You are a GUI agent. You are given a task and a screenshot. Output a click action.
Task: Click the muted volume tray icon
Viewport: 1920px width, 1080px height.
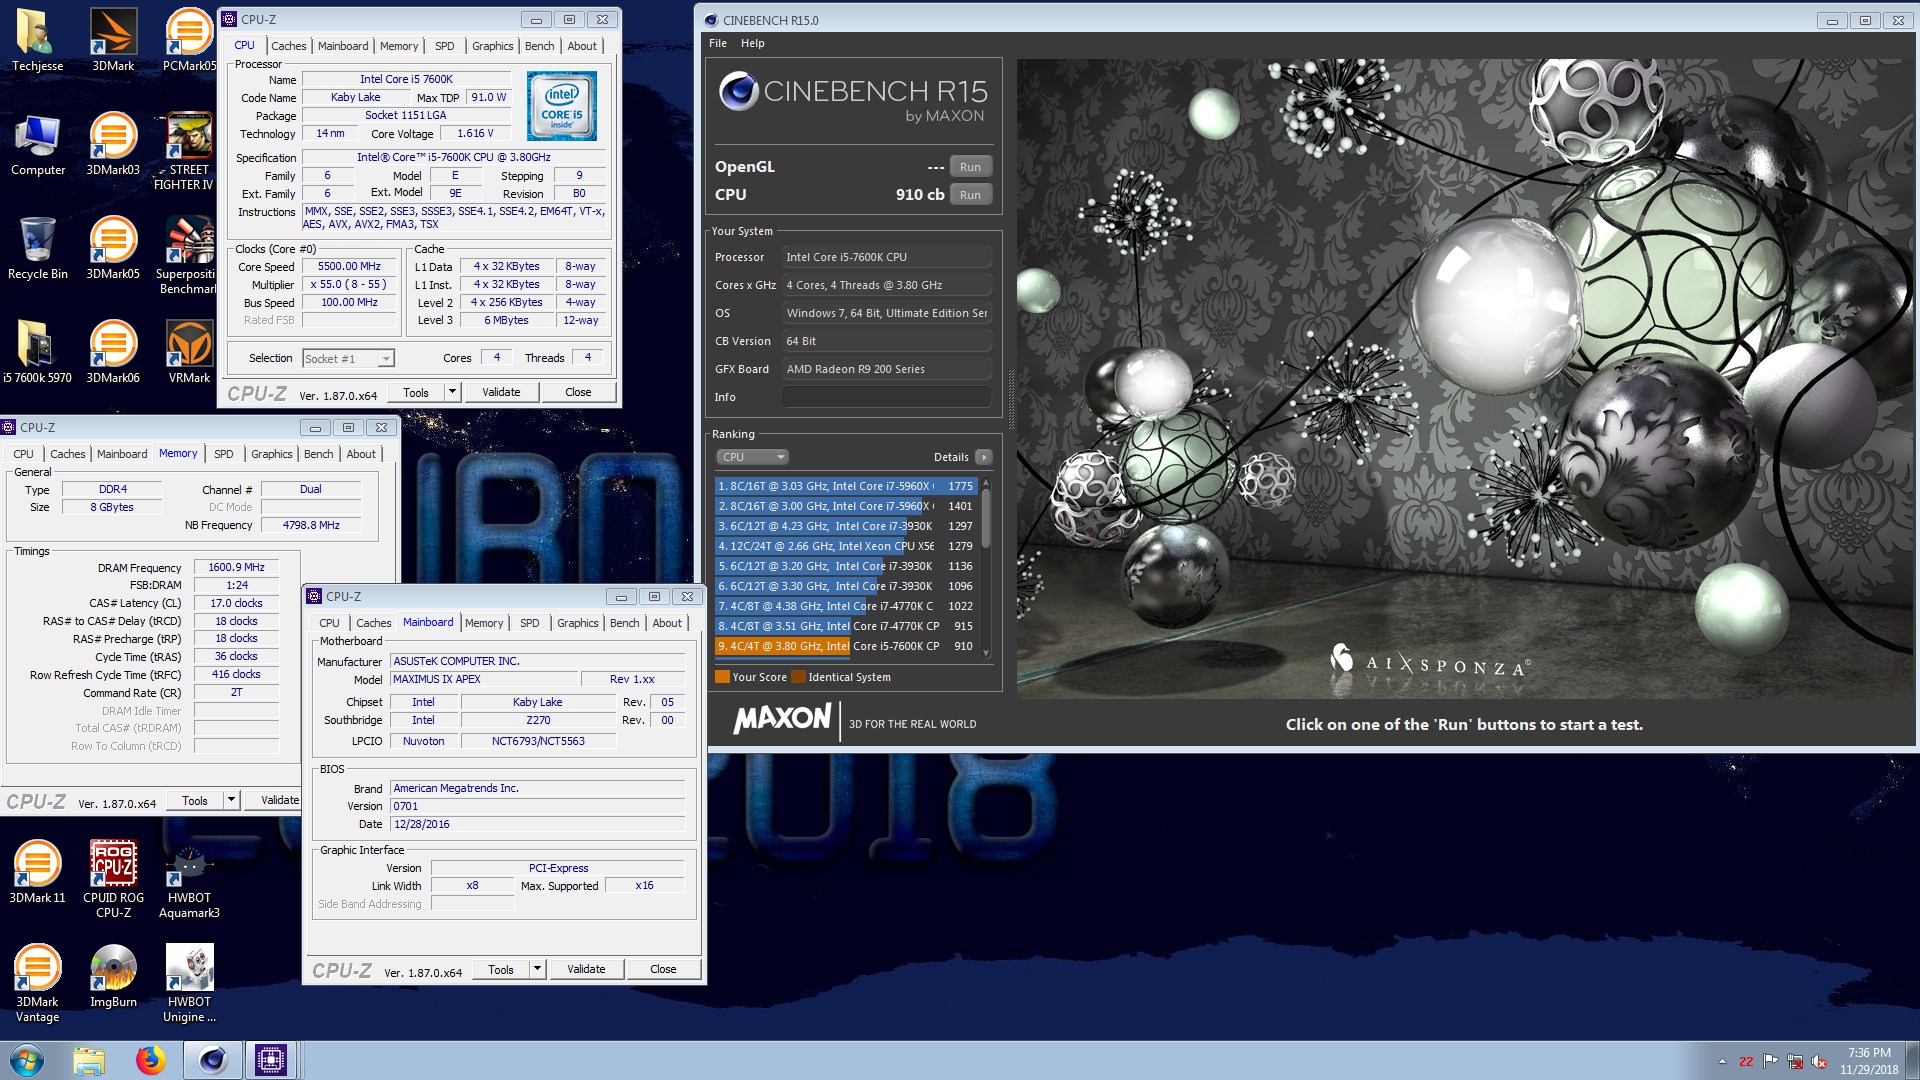(1819, 1061)
